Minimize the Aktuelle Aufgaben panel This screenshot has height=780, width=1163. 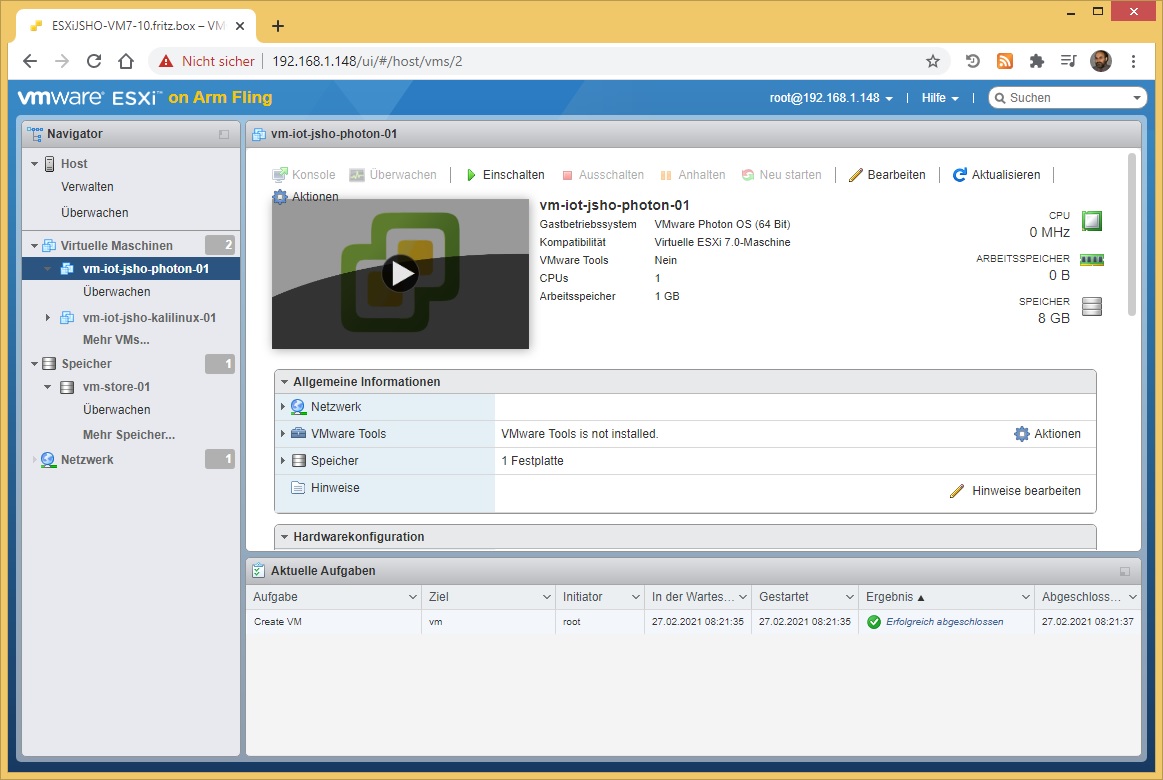pos(1125,571)
